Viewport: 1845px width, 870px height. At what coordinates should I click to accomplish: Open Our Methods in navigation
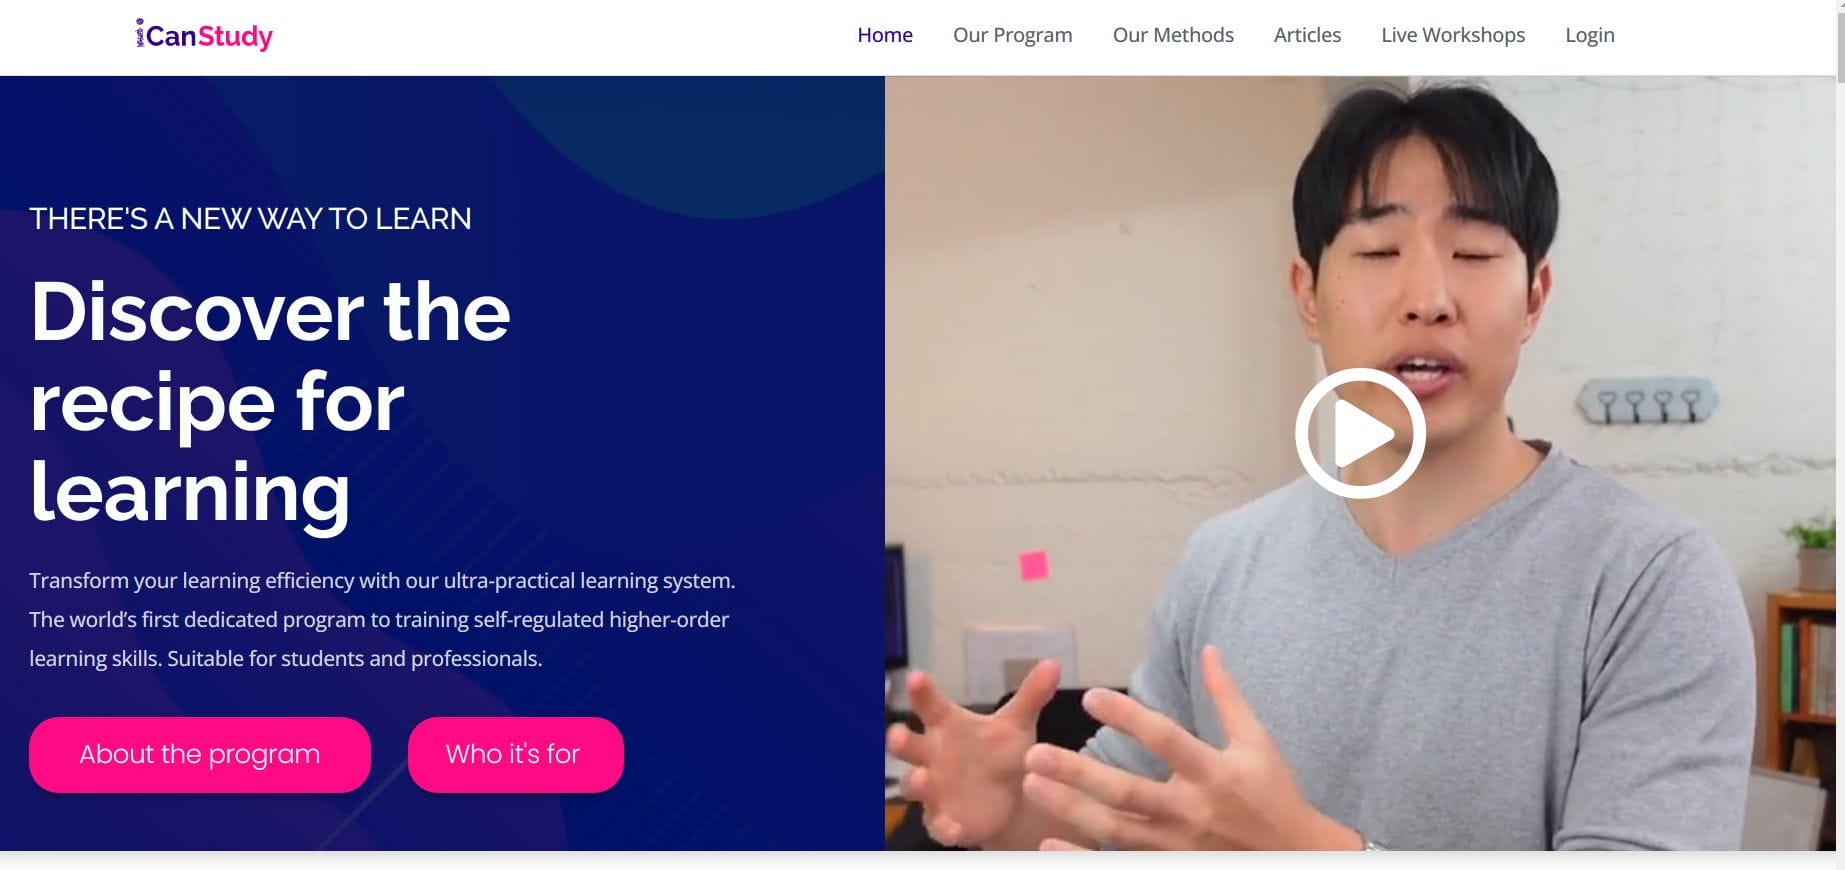[1173, 35]
